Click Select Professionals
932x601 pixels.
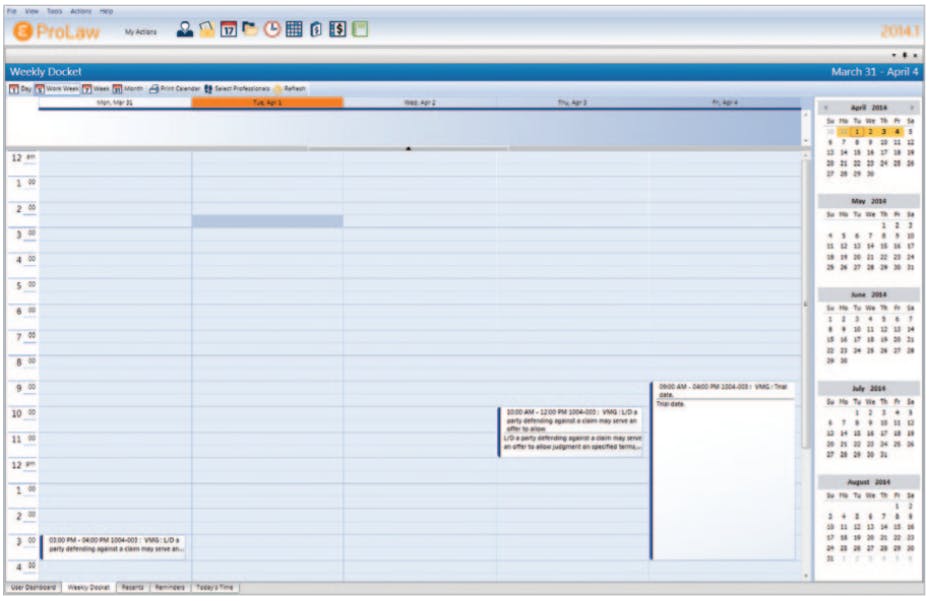click(x=237, y=89)
